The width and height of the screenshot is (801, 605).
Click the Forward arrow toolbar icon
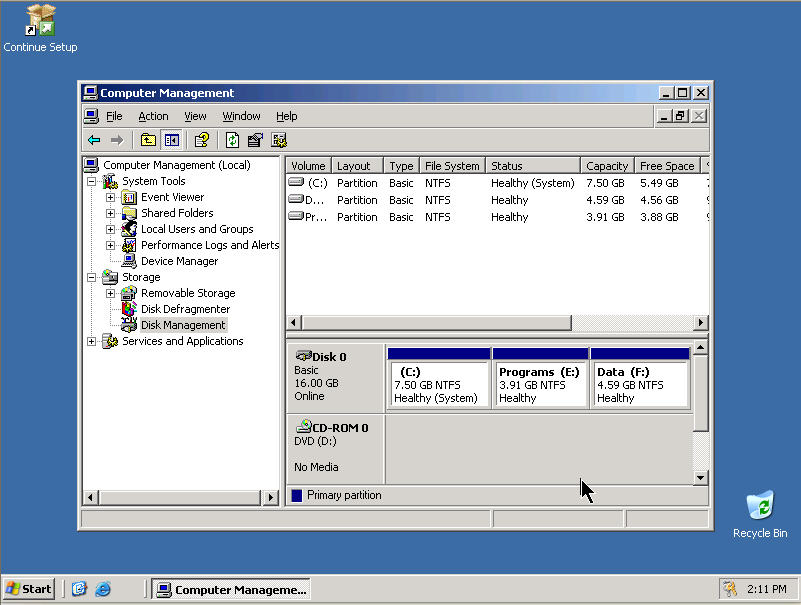point(117,140)
